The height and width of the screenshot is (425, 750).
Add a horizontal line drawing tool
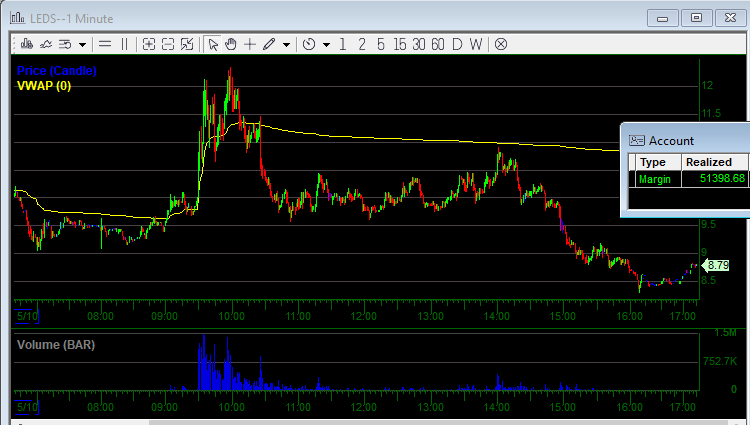(105, 44)
